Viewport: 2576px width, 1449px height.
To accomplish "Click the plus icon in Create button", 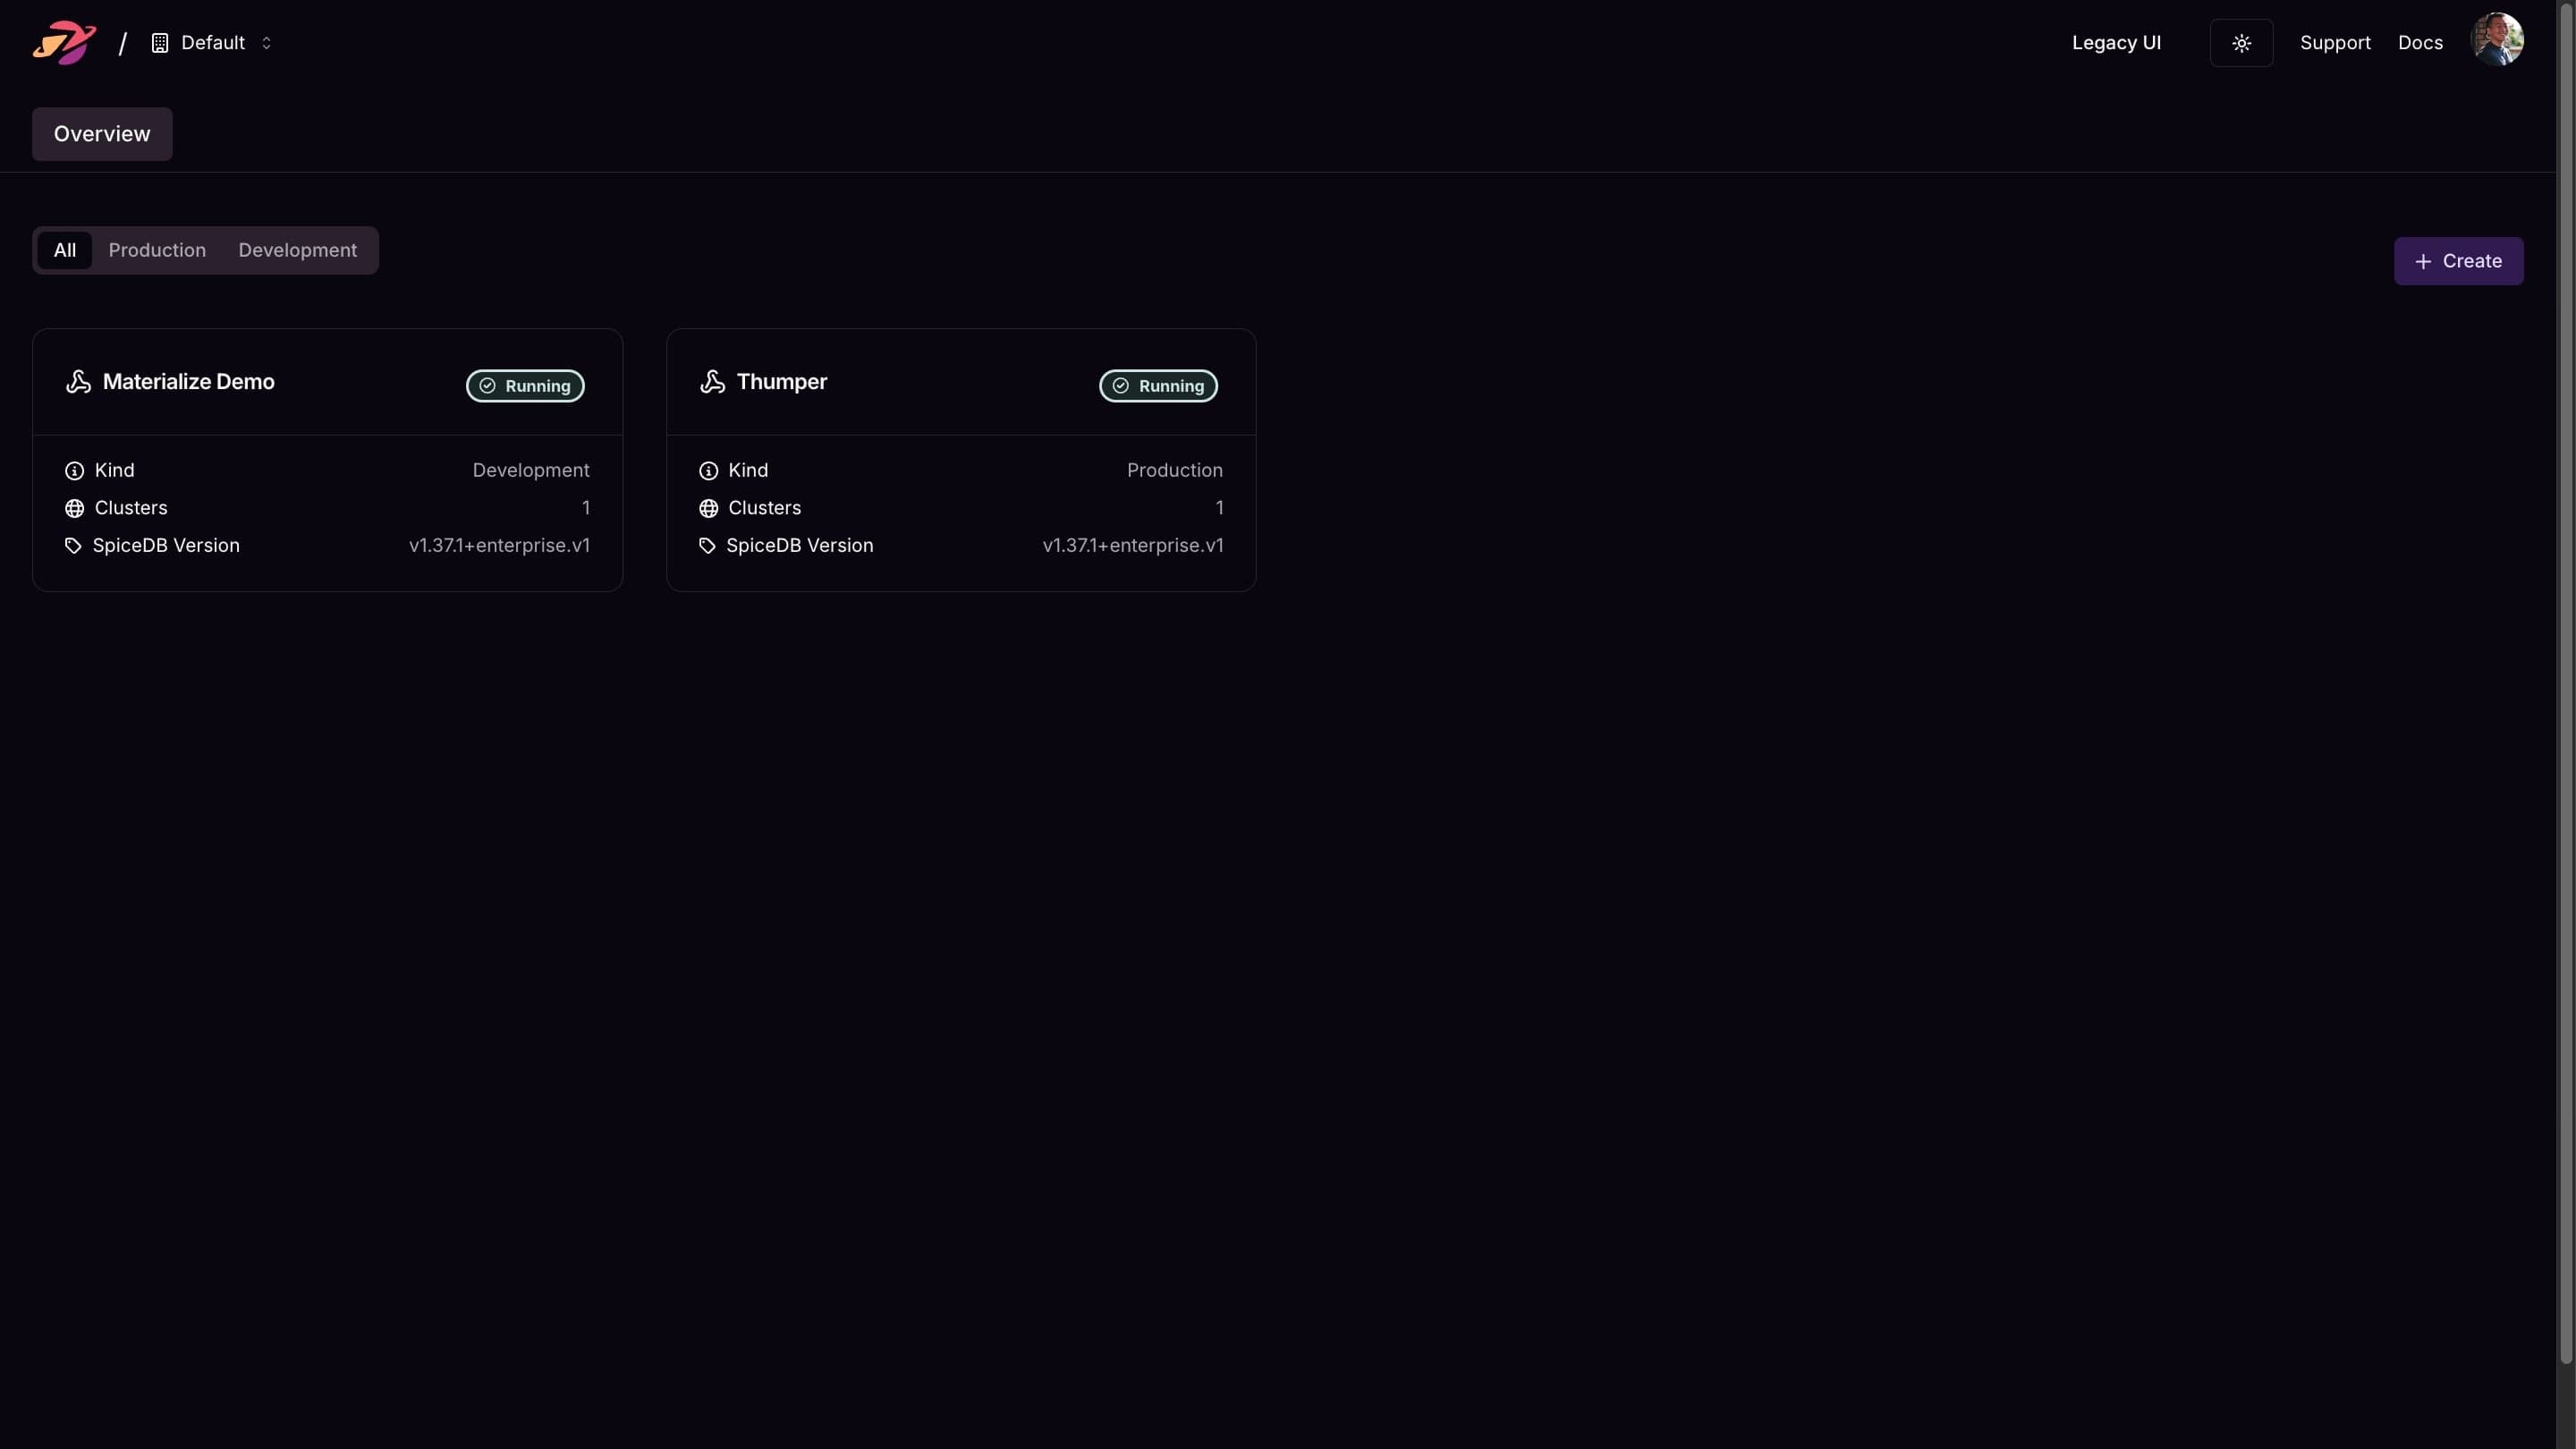I will 2423,262.
